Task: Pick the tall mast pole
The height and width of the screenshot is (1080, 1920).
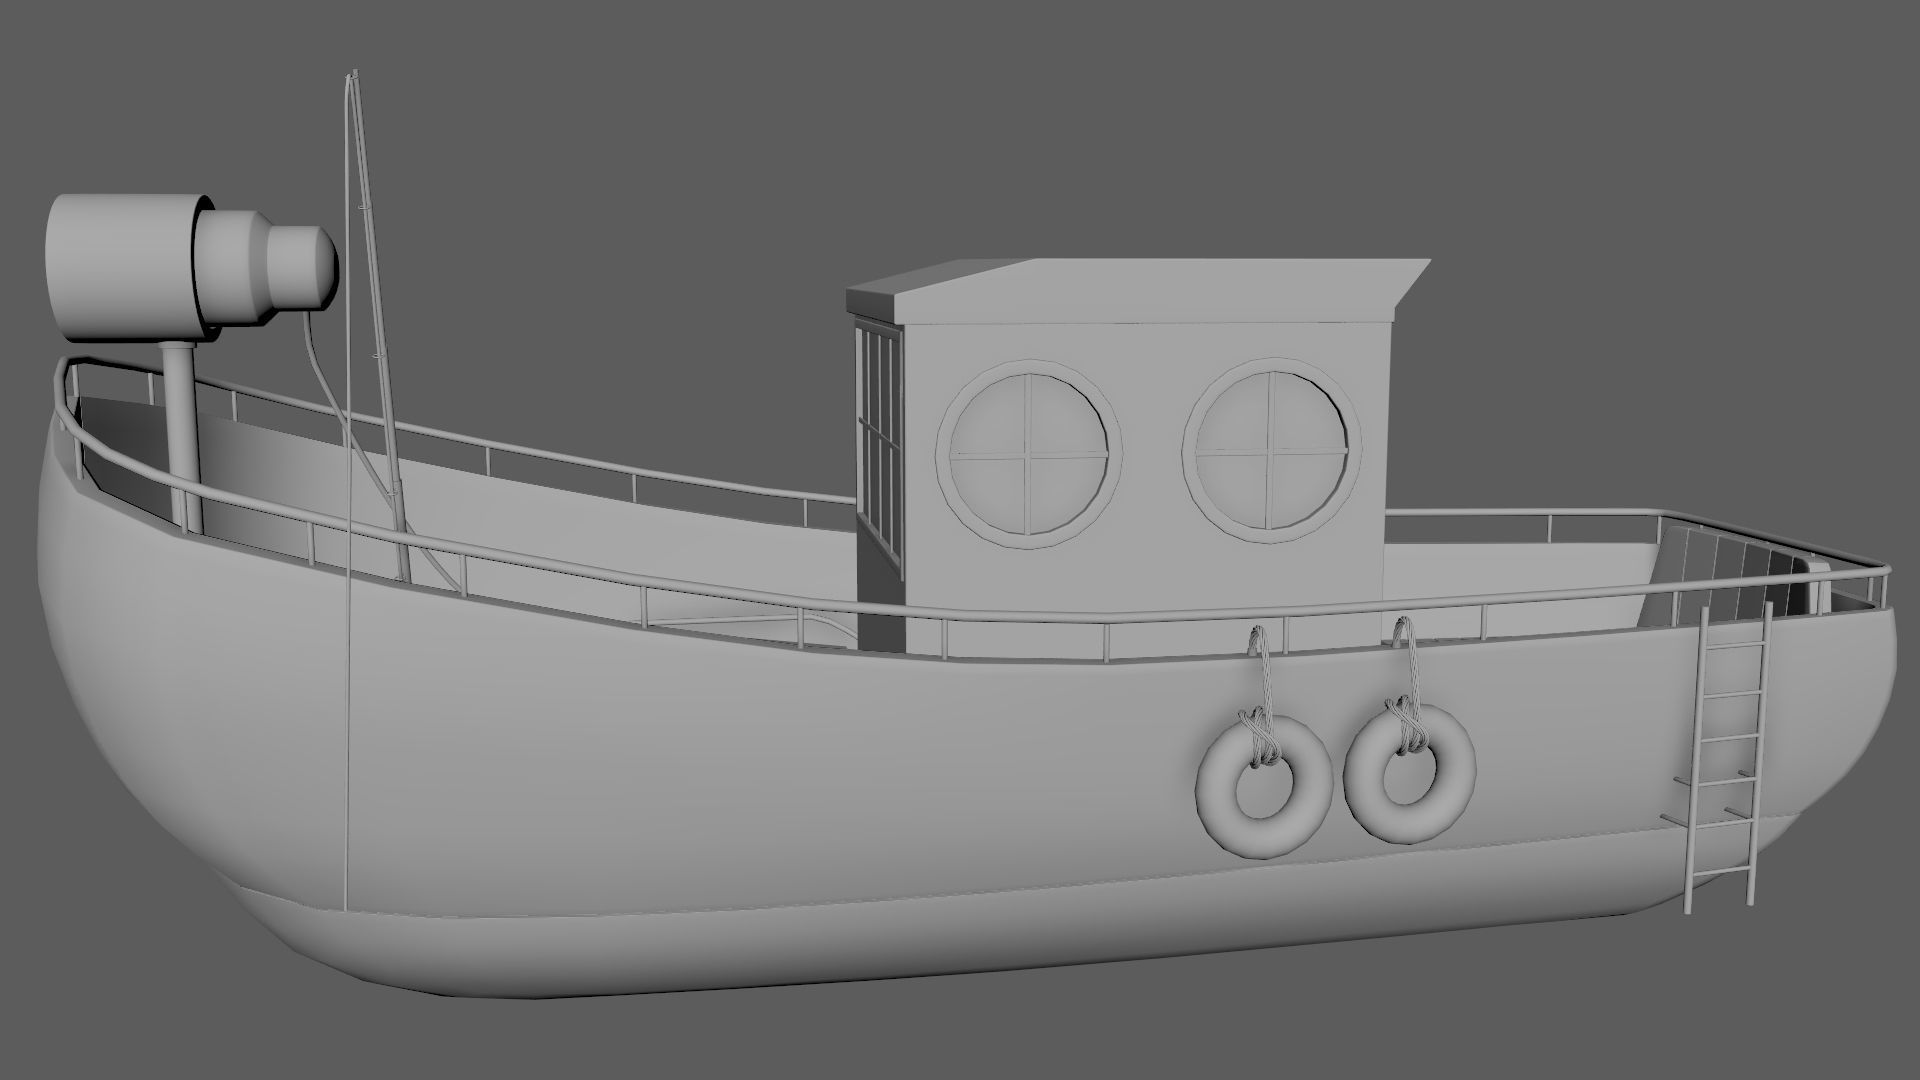Action: [378, 325]
